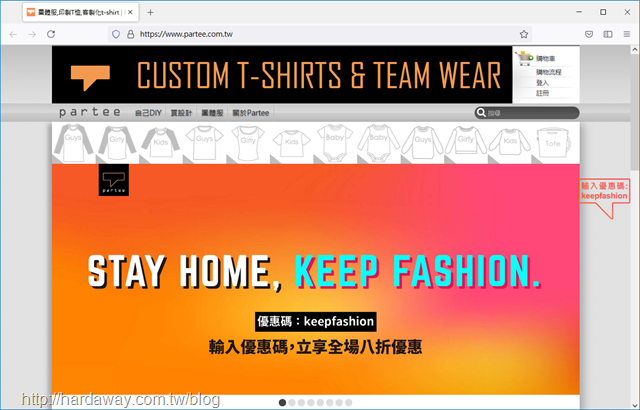Image resolution: width=640 pixels, height=410 pixels.
Task: Select the third carousel slide dot
Action: pos(301,403)
